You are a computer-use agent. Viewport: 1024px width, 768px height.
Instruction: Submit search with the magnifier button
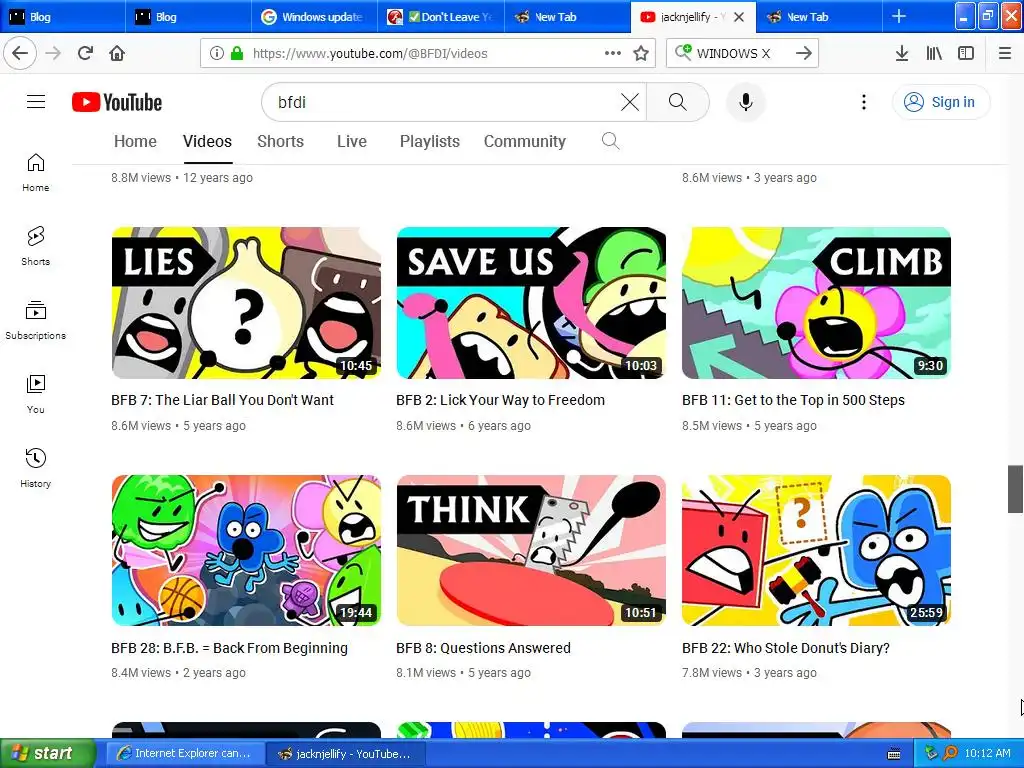click(677, 102)
